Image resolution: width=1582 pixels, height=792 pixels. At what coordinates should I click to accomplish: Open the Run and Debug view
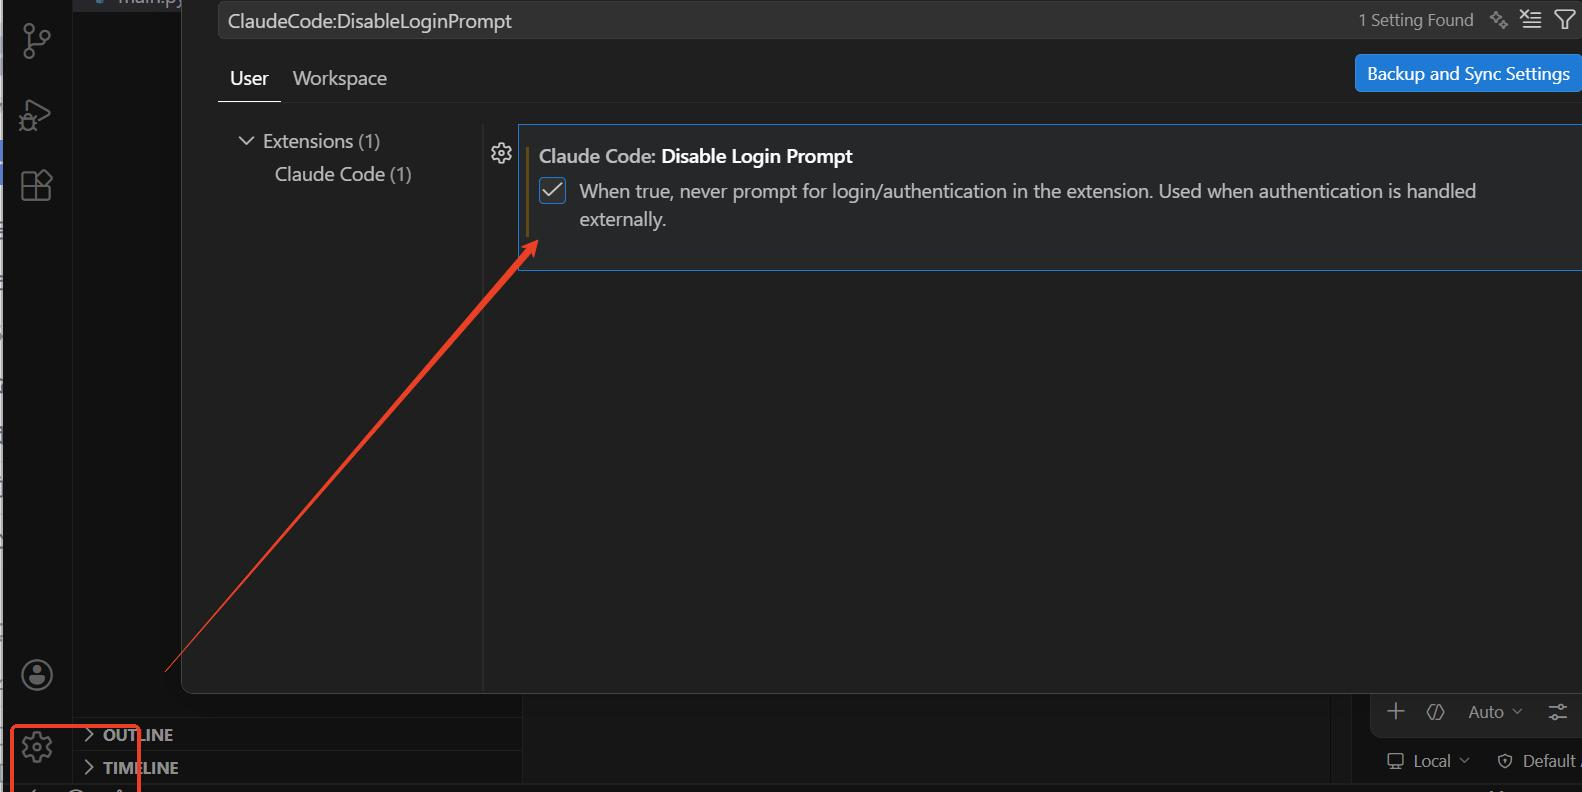[36, 114]
